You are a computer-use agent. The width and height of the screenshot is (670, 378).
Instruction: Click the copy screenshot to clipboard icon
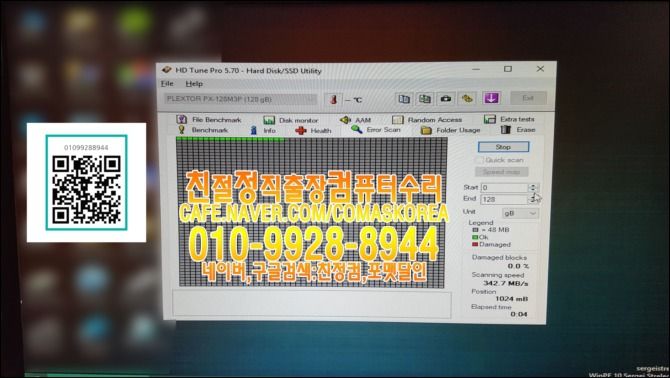click(424, 99)
